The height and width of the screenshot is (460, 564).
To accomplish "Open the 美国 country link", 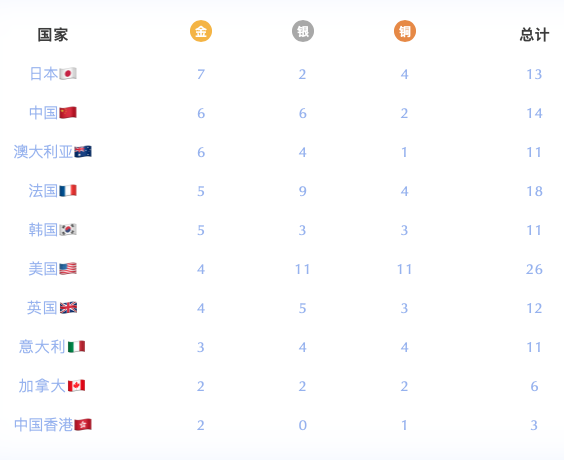I will click(x=44, y=269).
